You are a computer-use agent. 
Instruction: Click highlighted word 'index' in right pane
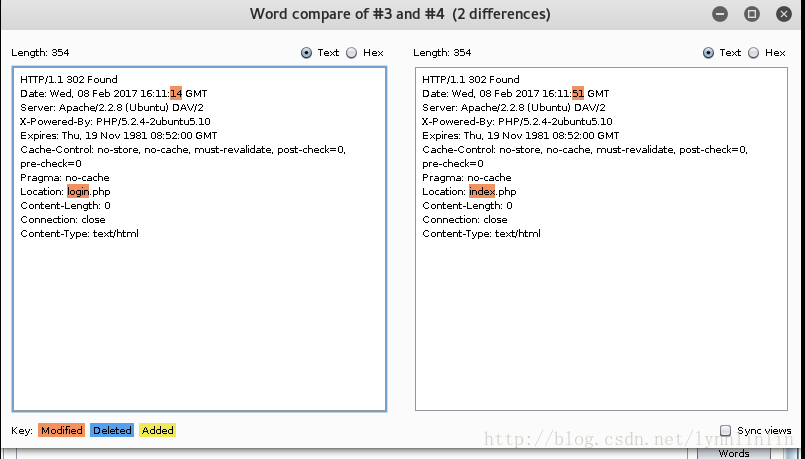(x=482, y=191)
